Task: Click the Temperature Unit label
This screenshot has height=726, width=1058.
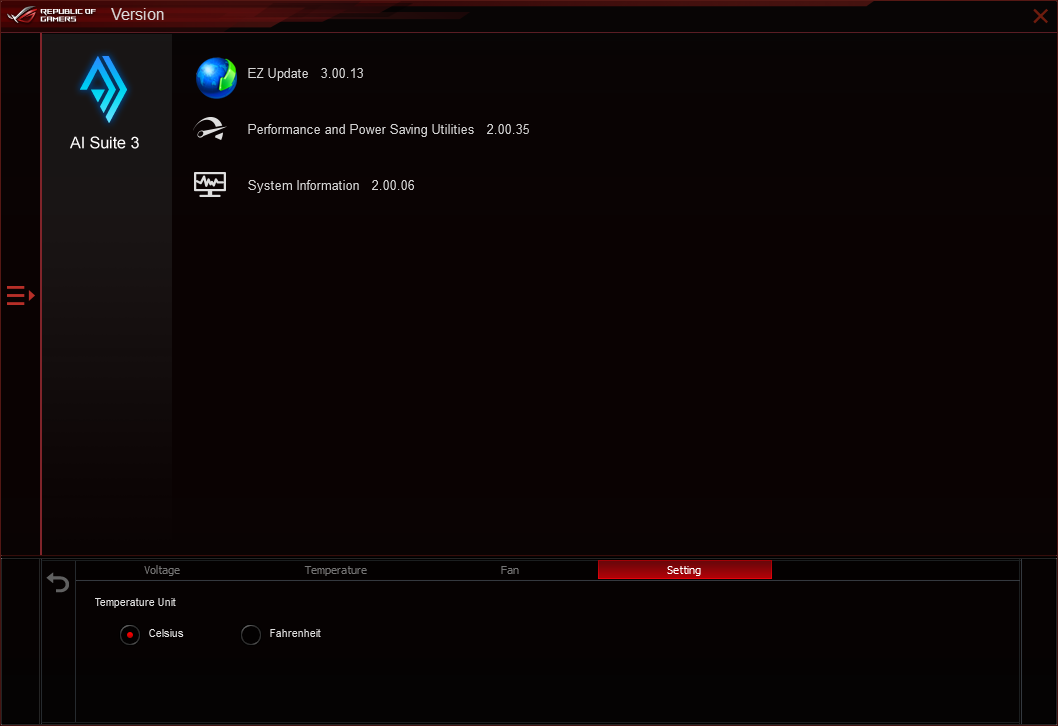Action: pyautogui.click(x=135, y=602)
